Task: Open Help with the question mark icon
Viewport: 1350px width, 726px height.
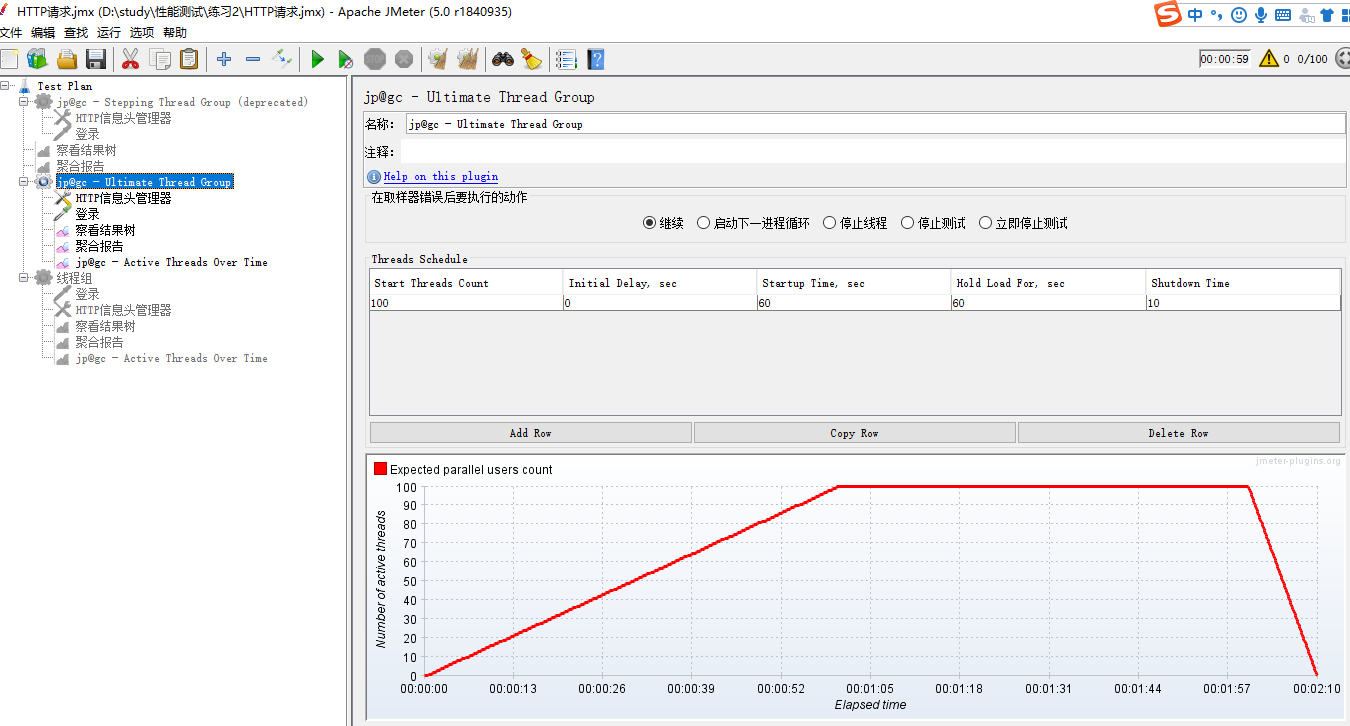Action: tap(595, 59)
